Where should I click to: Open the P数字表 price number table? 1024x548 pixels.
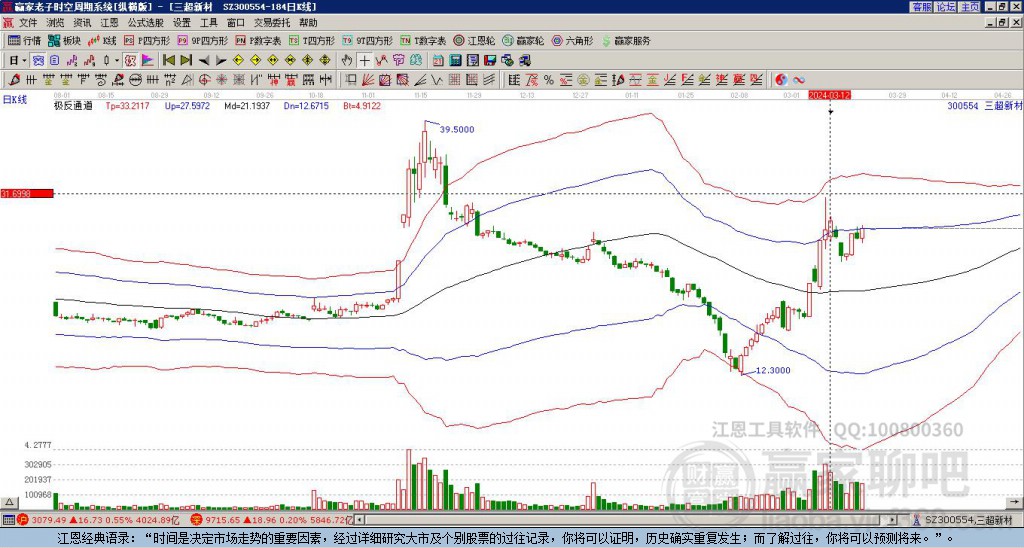click(x=258, y=40)
